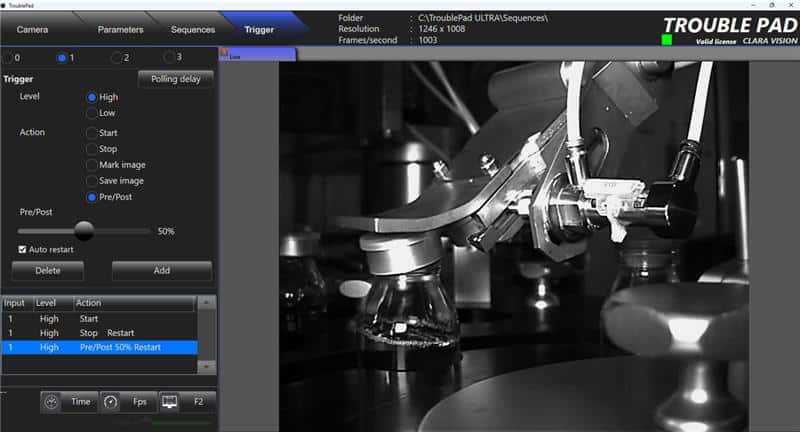Image resolution: width=800 pixels, height=432 pixels.
Task: Click the clock icon next to Time
Action: point(51,402)
